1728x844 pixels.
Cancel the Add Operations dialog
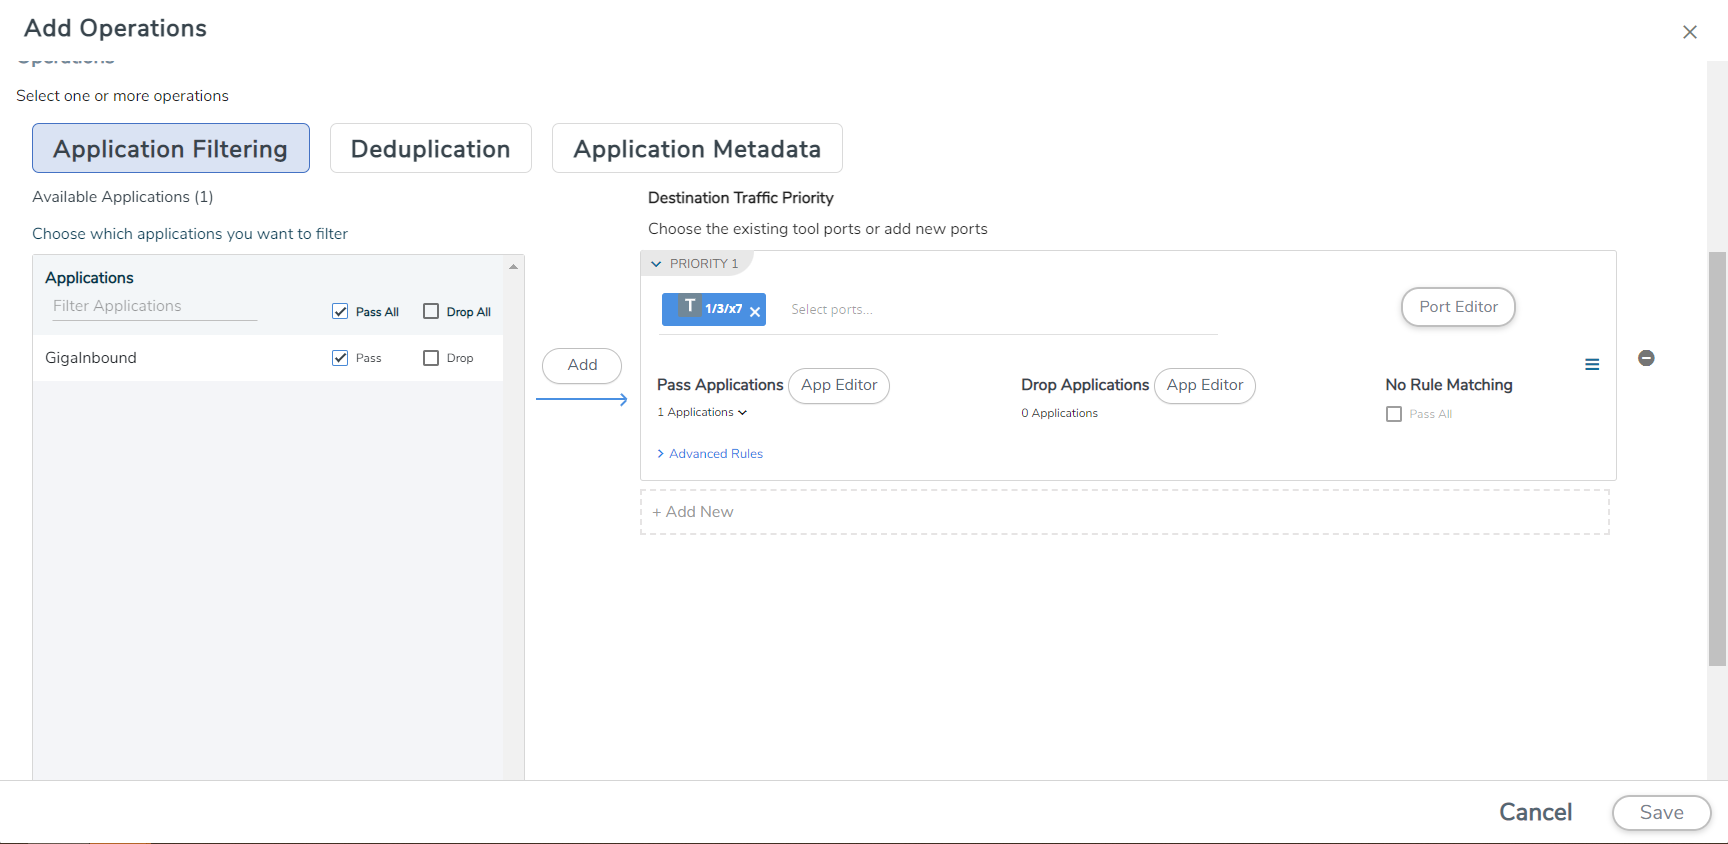(1536, 812)
